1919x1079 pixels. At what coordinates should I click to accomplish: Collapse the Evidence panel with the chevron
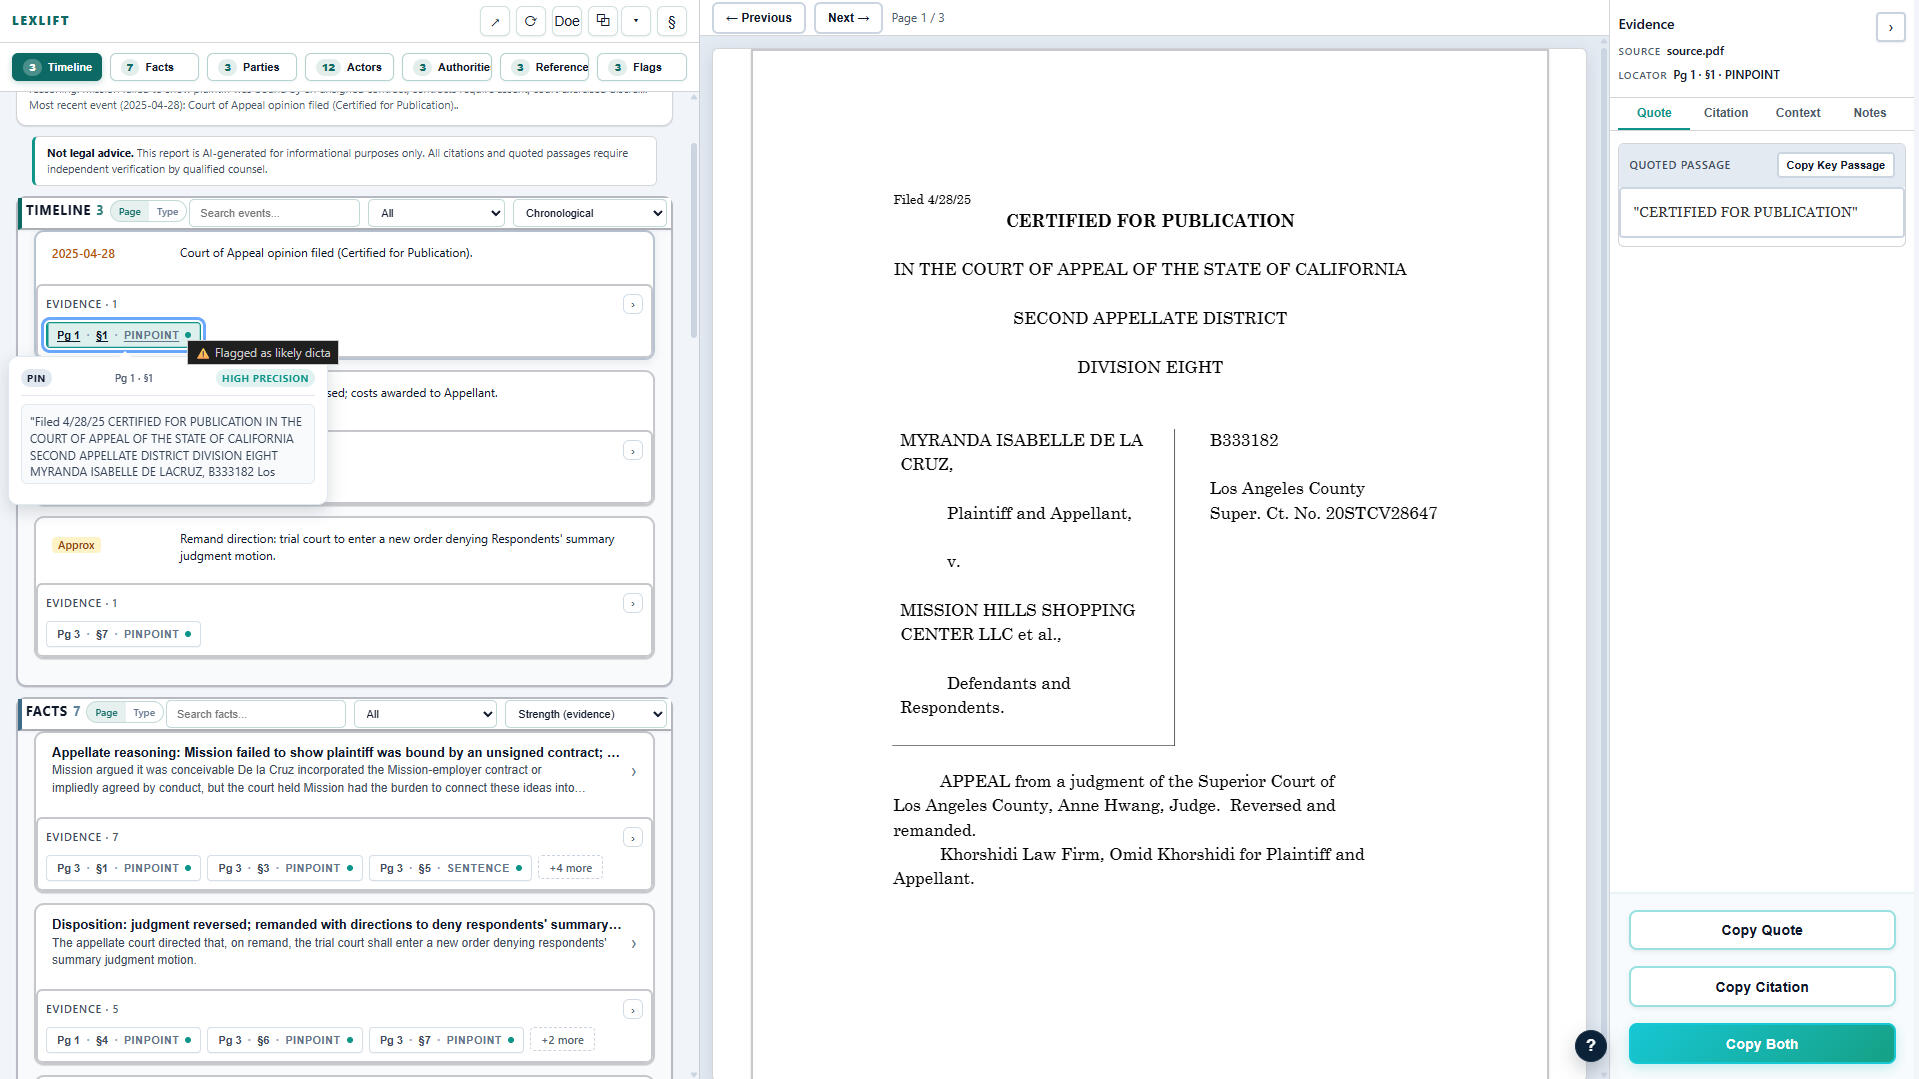(x=1890, y=27)
